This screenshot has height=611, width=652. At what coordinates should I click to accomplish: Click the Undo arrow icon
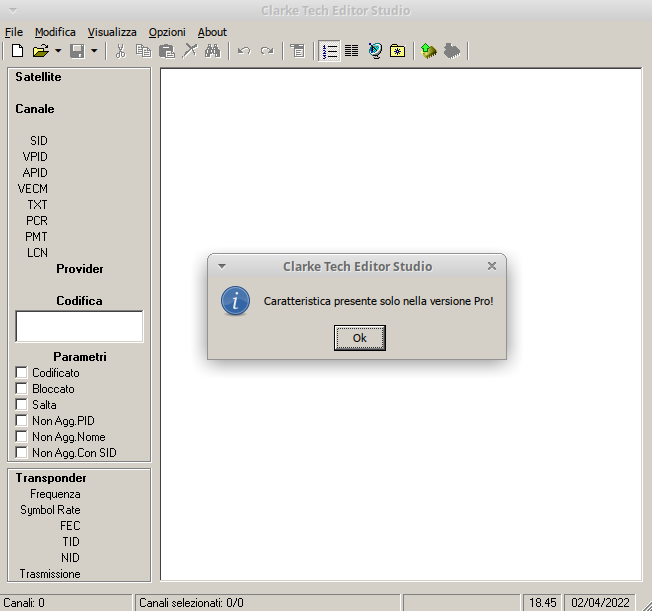(x=244, y=51)
